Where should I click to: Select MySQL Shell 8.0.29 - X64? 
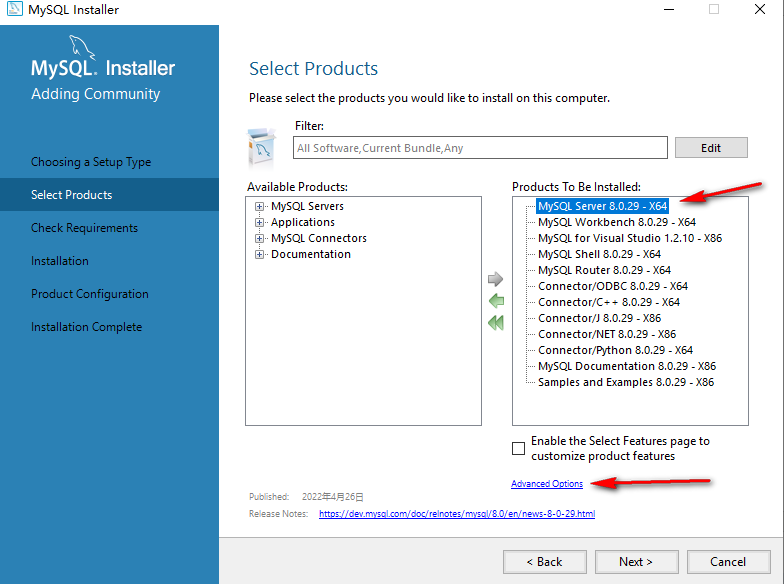600,254
